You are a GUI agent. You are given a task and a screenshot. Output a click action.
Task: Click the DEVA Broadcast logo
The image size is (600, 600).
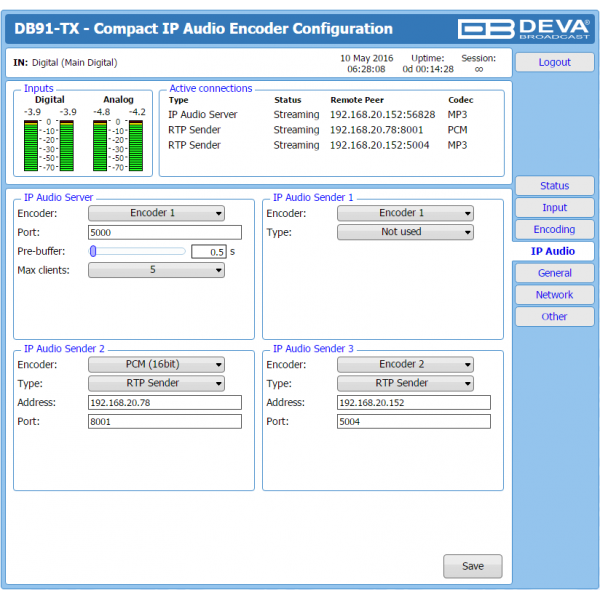[523, 29]
